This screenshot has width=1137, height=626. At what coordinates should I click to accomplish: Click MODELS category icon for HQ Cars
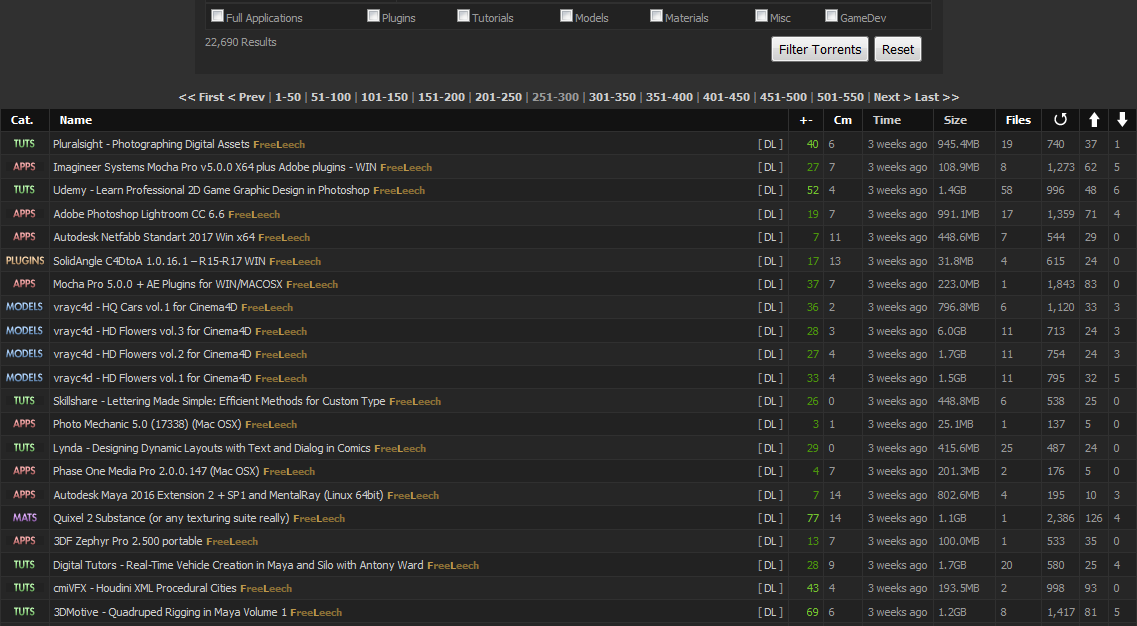[x=25, y=307]
